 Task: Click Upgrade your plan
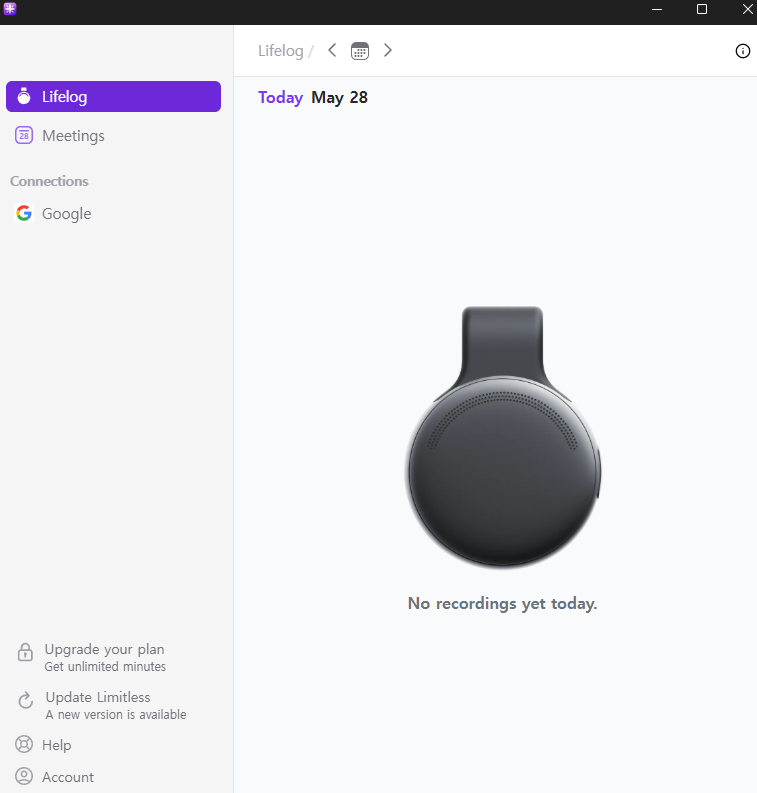coord(104,649)
